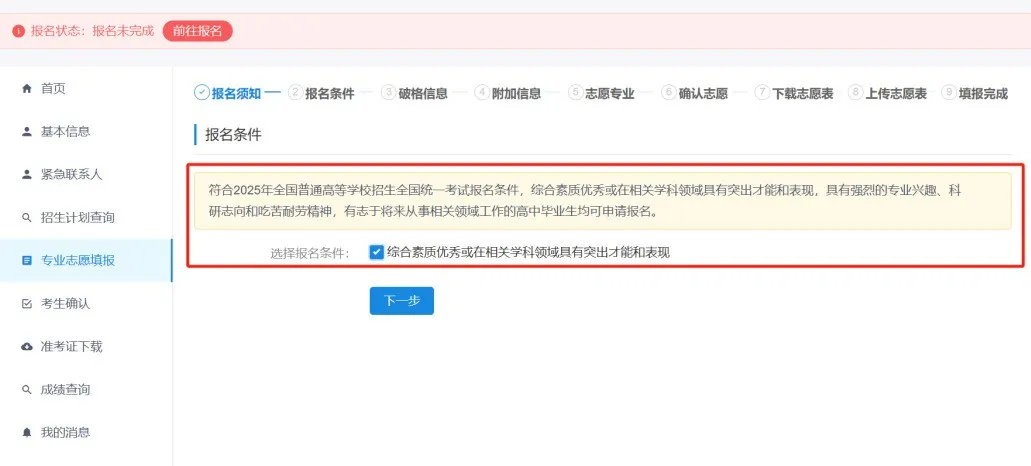Image resolution: width=1031 pixels, height=466 pixels.
Task: Click the 选择报名条件 field label
Action: (310, 253)
